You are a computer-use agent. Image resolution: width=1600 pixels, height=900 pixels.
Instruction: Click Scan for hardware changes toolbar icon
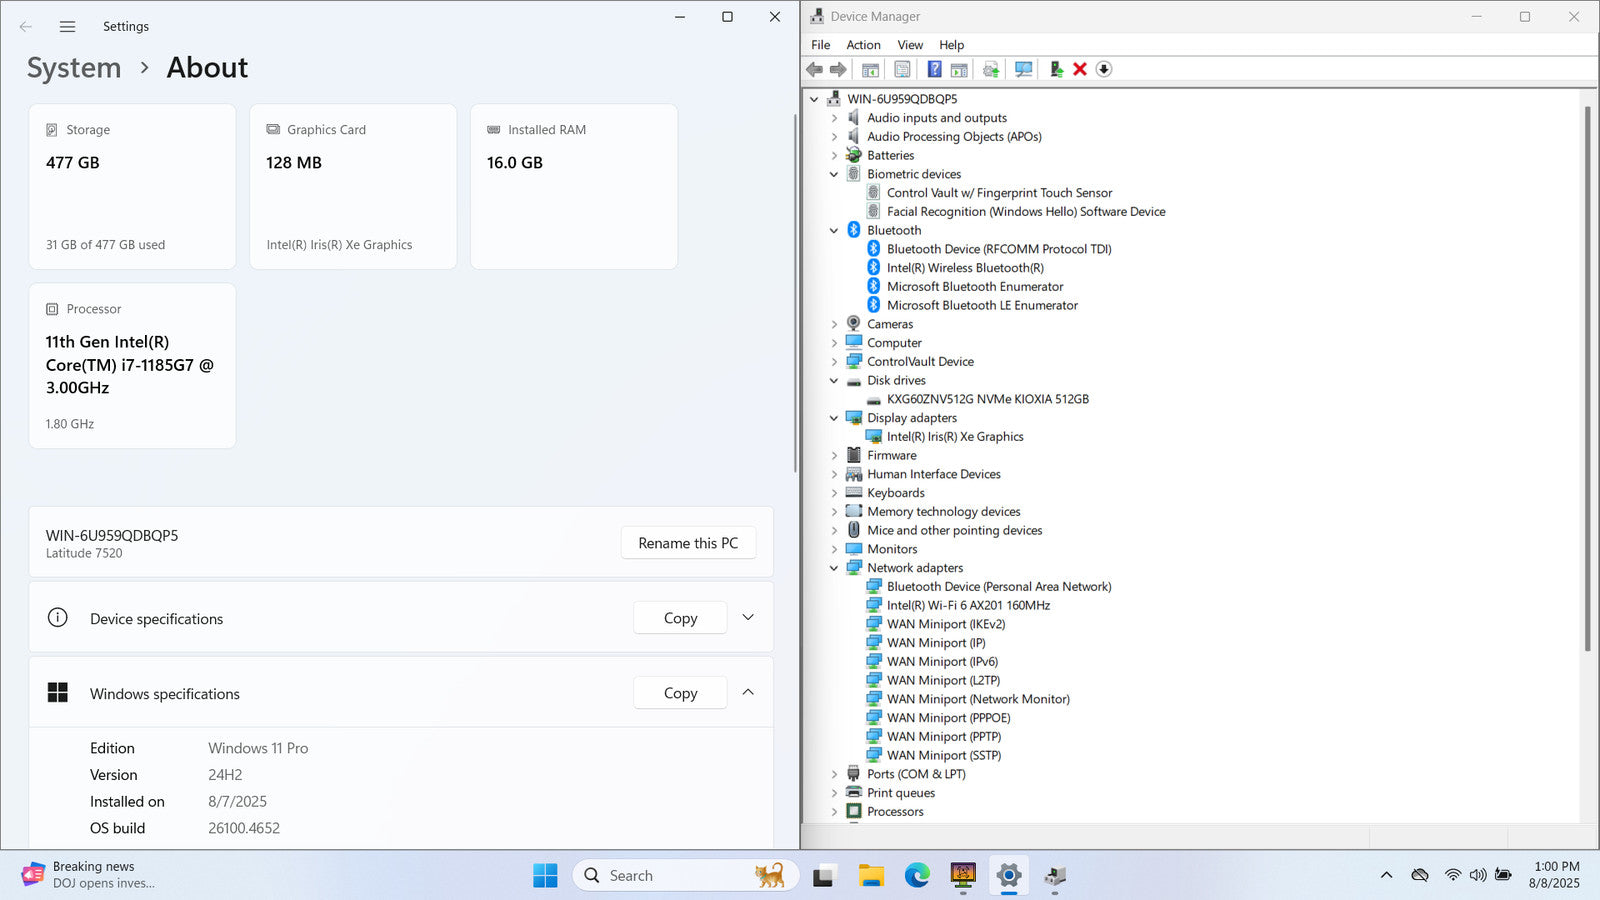coord(1023,69)
